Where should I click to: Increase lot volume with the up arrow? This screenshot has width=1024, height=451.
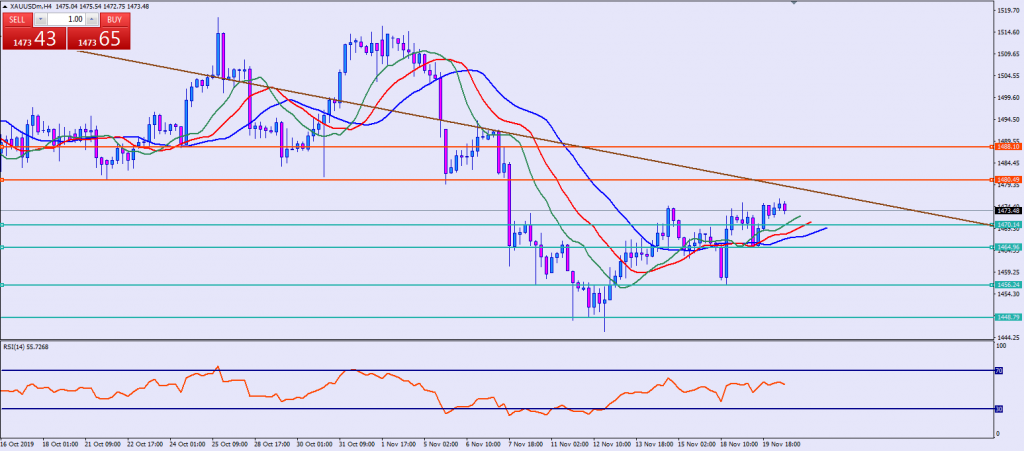[x=91, y=19]
